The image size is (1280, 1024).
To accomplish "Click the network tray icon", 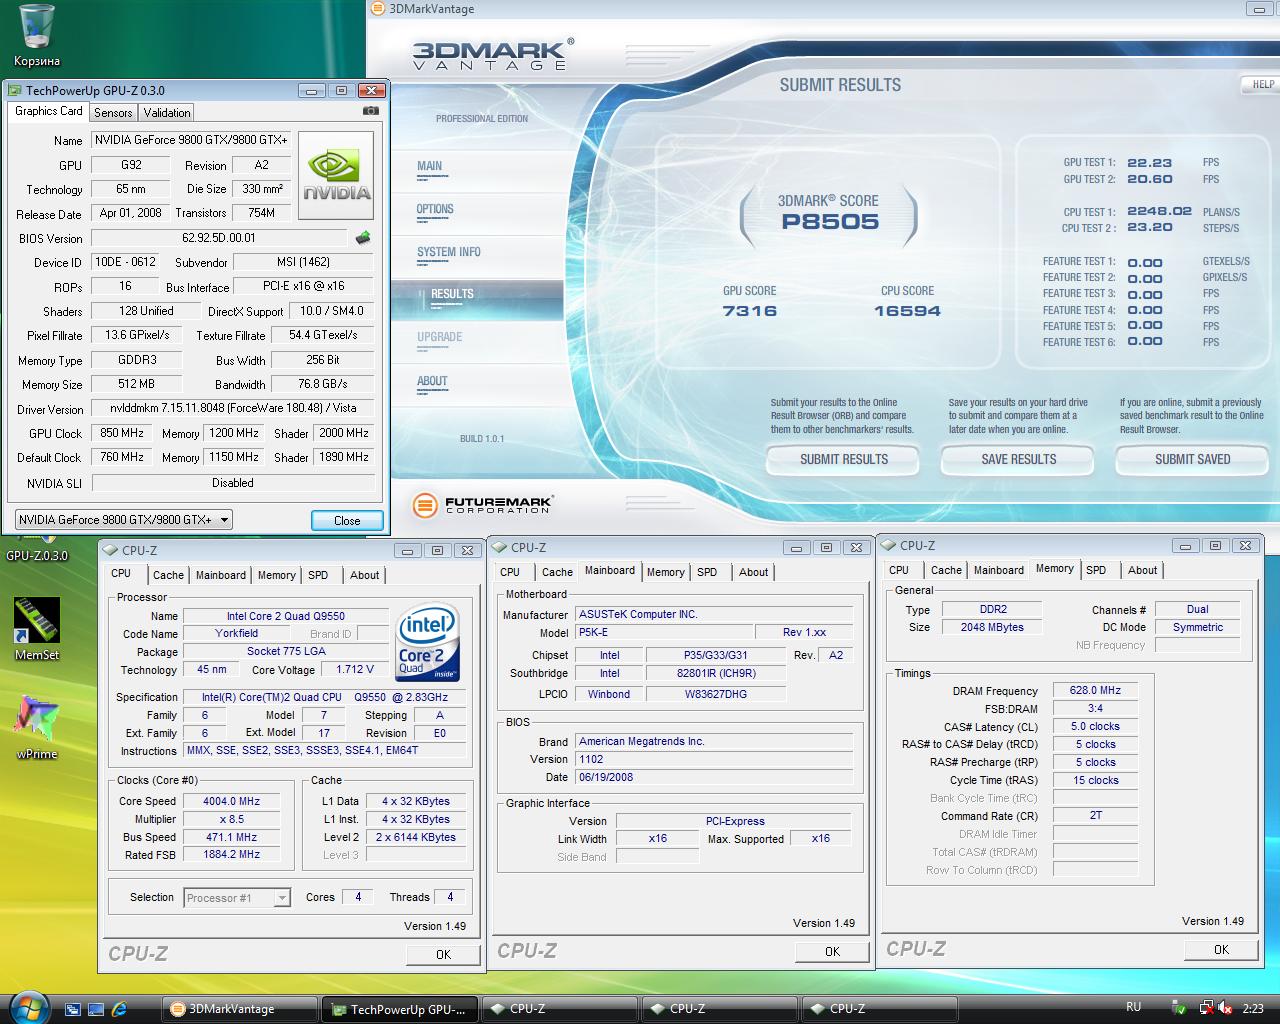I will click(x=1206, y=1008).
